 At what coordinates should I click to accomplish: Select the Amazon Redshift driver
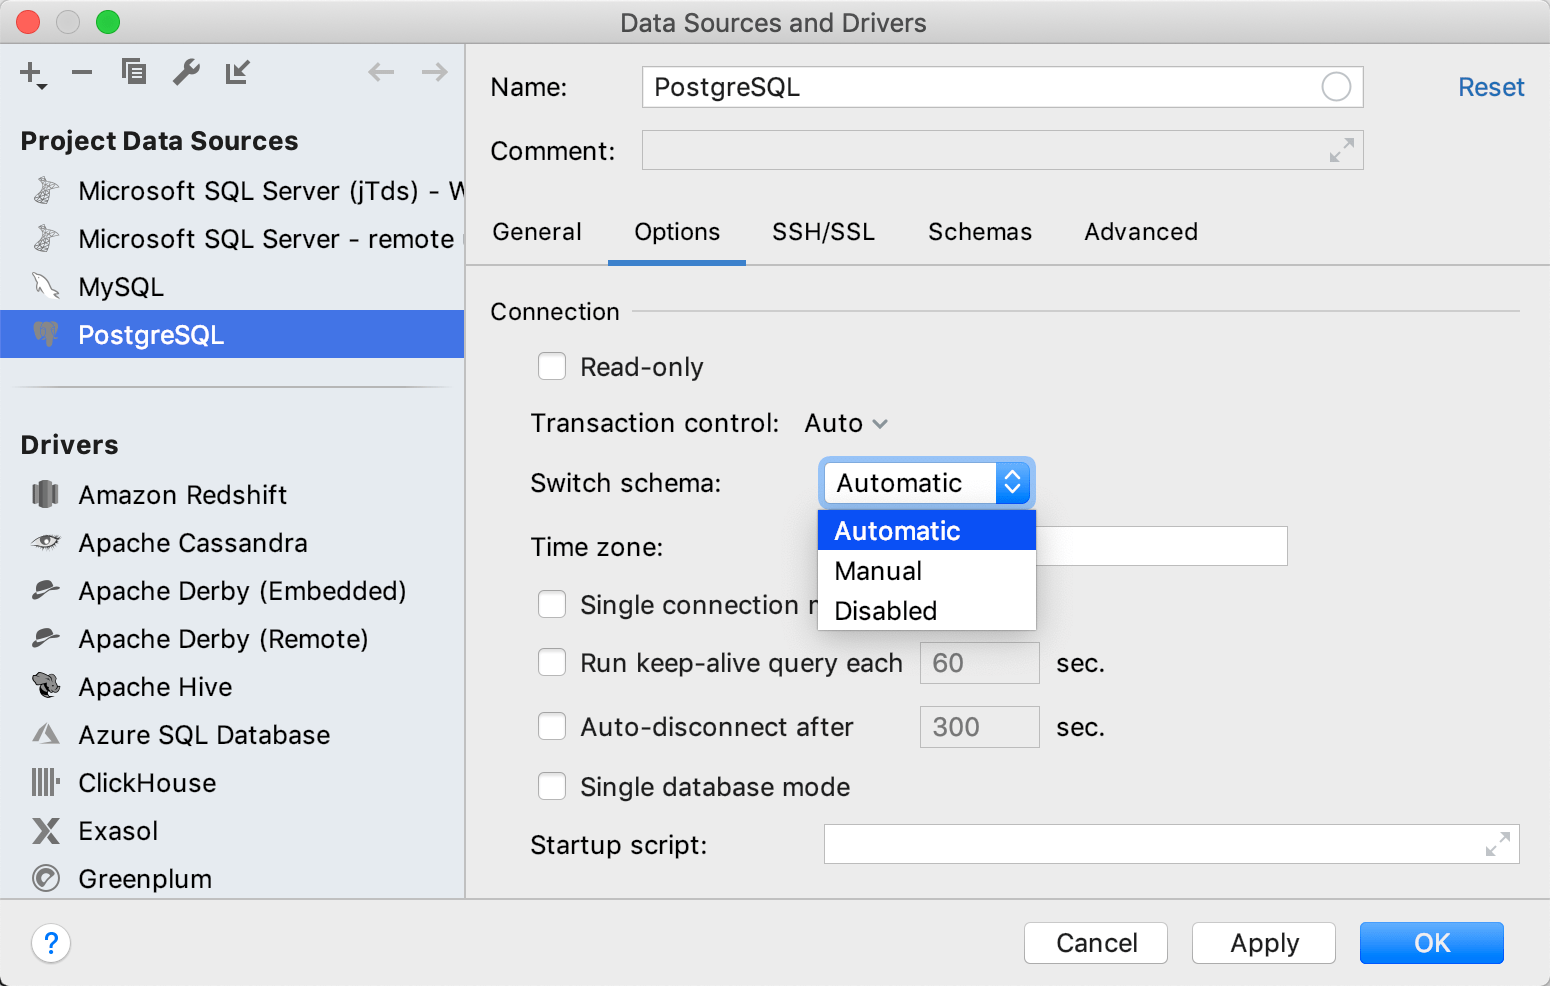[x=182, y=494]
